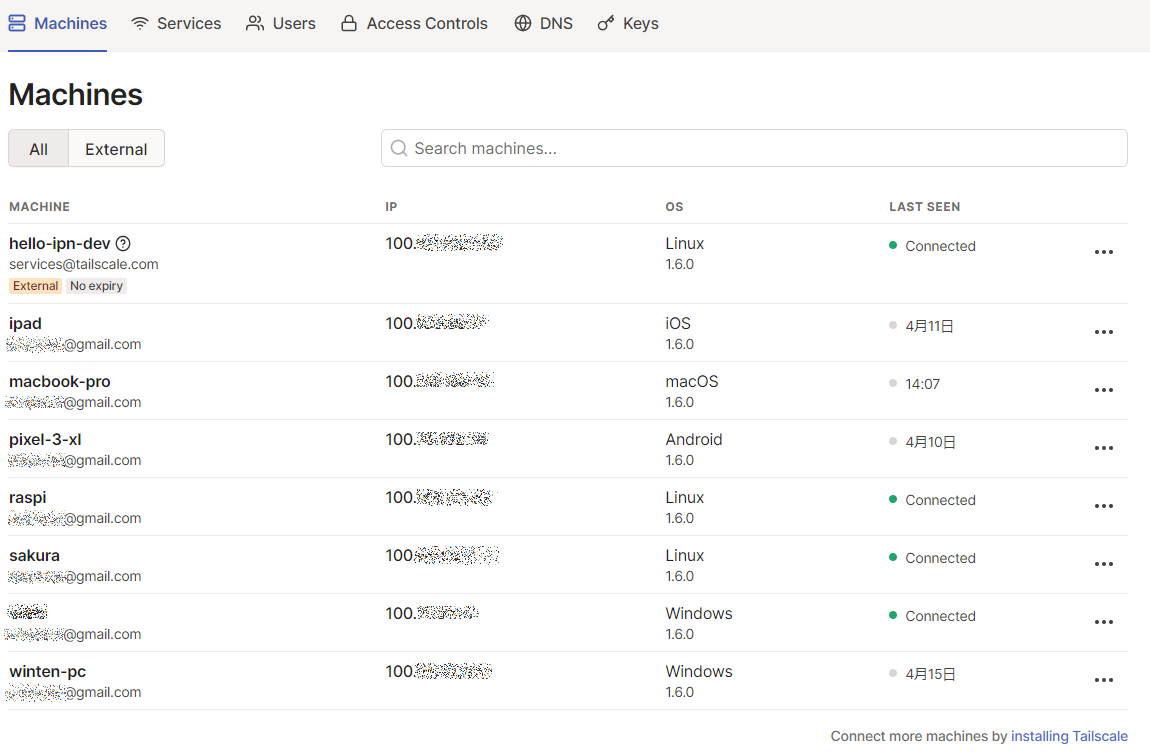Open the Services tab
This screenshot has width=1150, height=755.
coord(176,23)
